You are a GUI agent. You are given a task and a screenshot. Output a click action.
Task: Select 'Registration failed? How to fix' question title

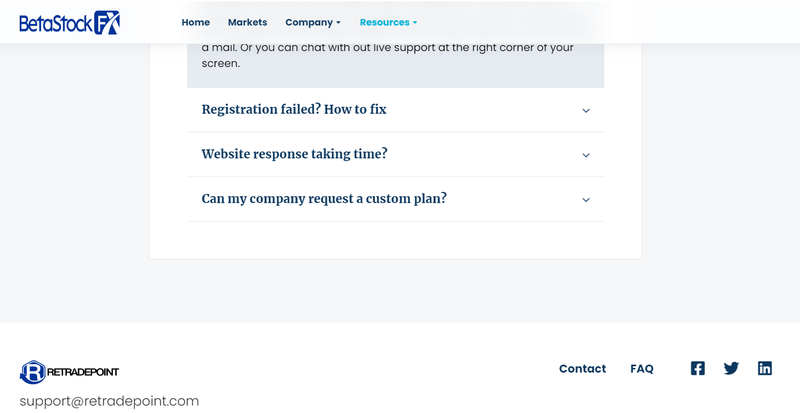tap(294, 109)
